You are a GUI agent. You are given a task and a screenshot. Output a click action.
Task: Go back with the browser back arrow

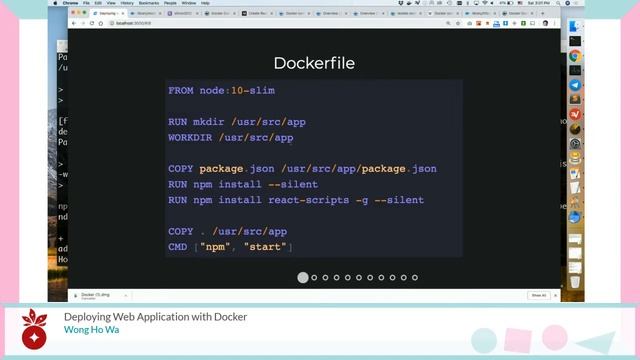click(x=74, y=23)
